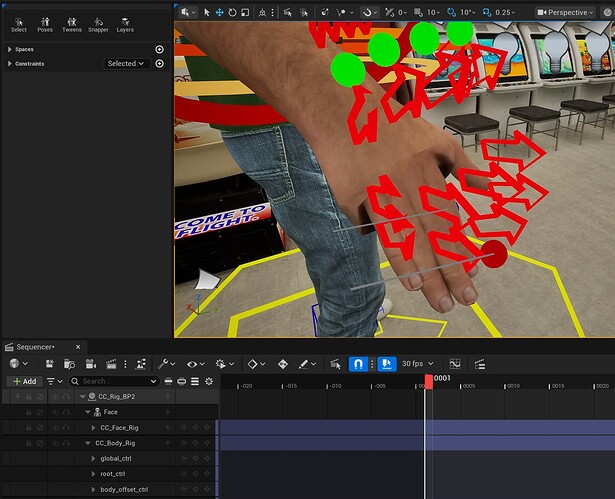Open the sequence hierarchy icon in Sequencer

(141, 364)
